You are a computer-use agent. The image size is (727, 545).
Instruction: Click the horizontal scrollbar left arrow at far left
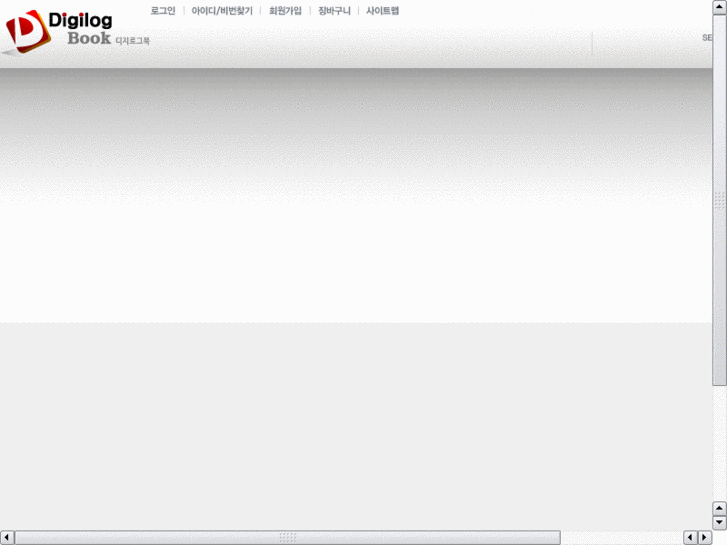click(x=7, y=537)
